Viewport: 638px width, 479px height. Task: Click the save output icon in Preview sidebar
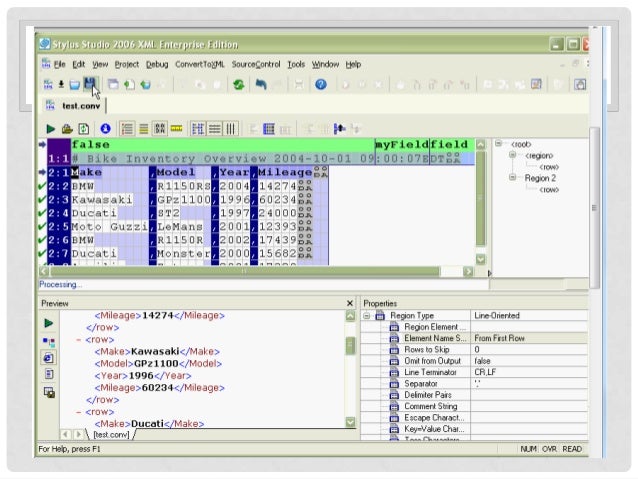coord(49,392)
